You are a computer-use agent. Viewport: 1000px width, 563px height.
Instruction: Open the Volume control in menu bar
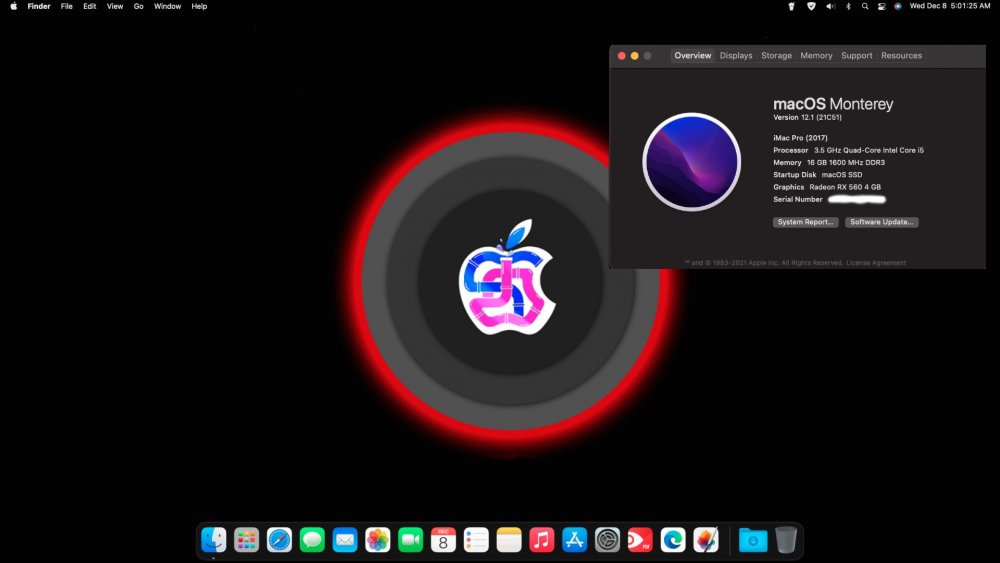point(830,6)
